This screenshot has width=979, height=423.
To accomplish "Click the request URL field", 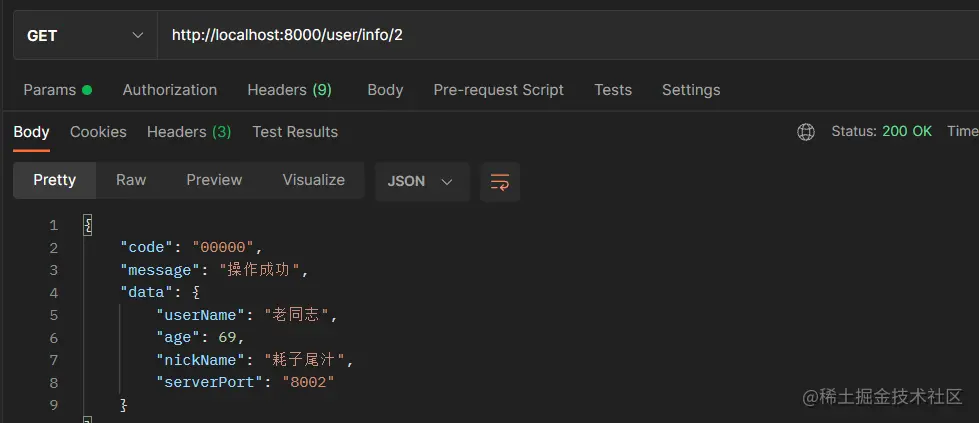I will [x=568, y=36].
